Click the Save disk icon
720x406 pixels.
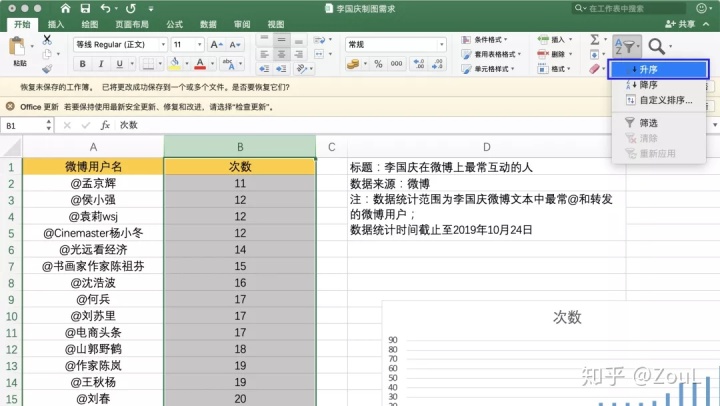85,8
